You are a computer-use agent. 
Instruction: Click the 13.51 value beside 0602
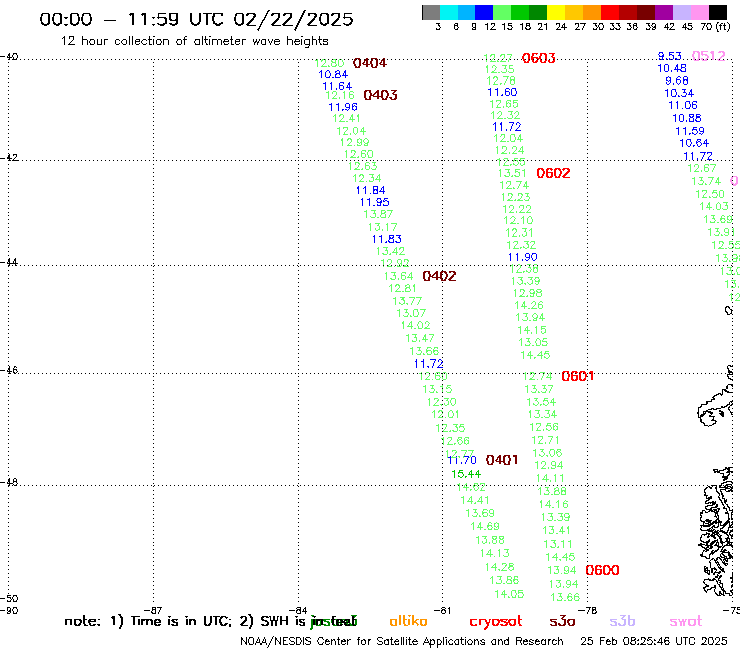click(x=512, y=173)
